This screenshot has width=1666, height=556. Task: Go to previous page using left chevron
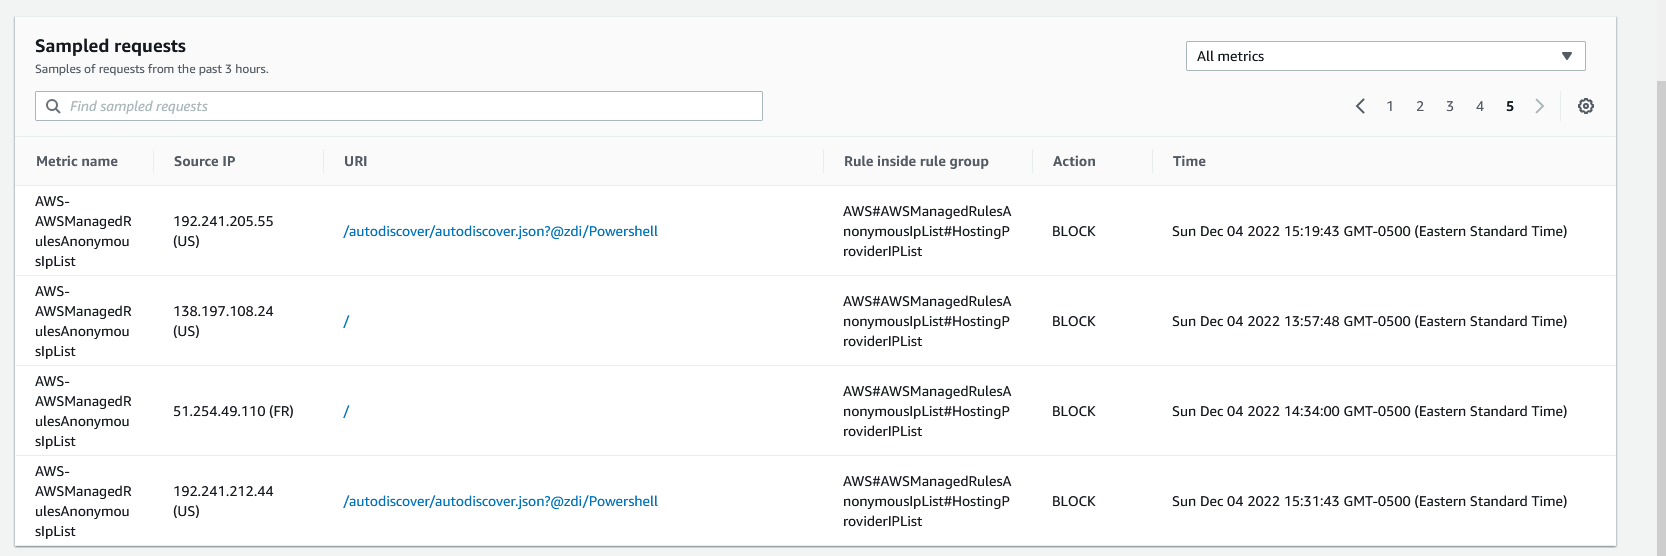click(1360, 106)
